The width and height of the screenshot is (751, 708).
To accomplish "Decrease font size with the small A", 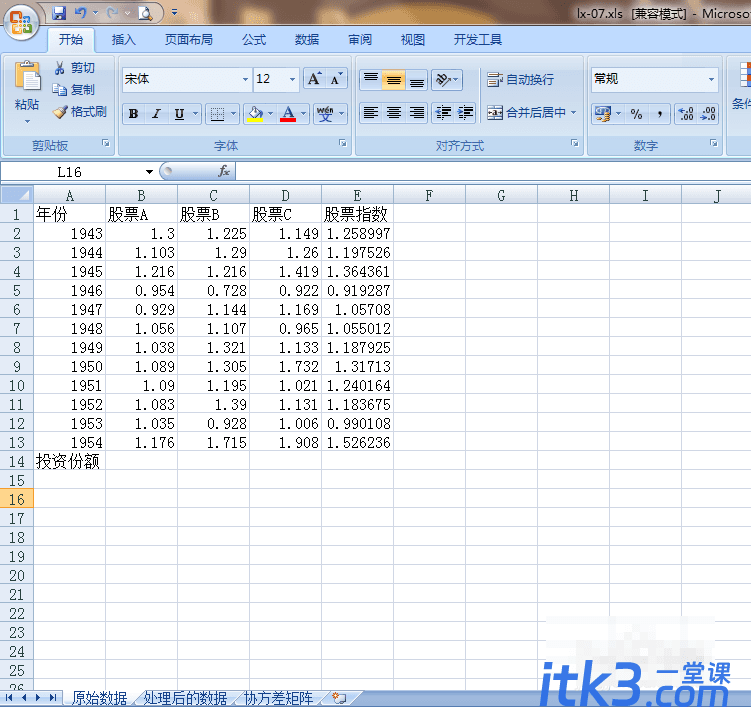I will [336, 79].
